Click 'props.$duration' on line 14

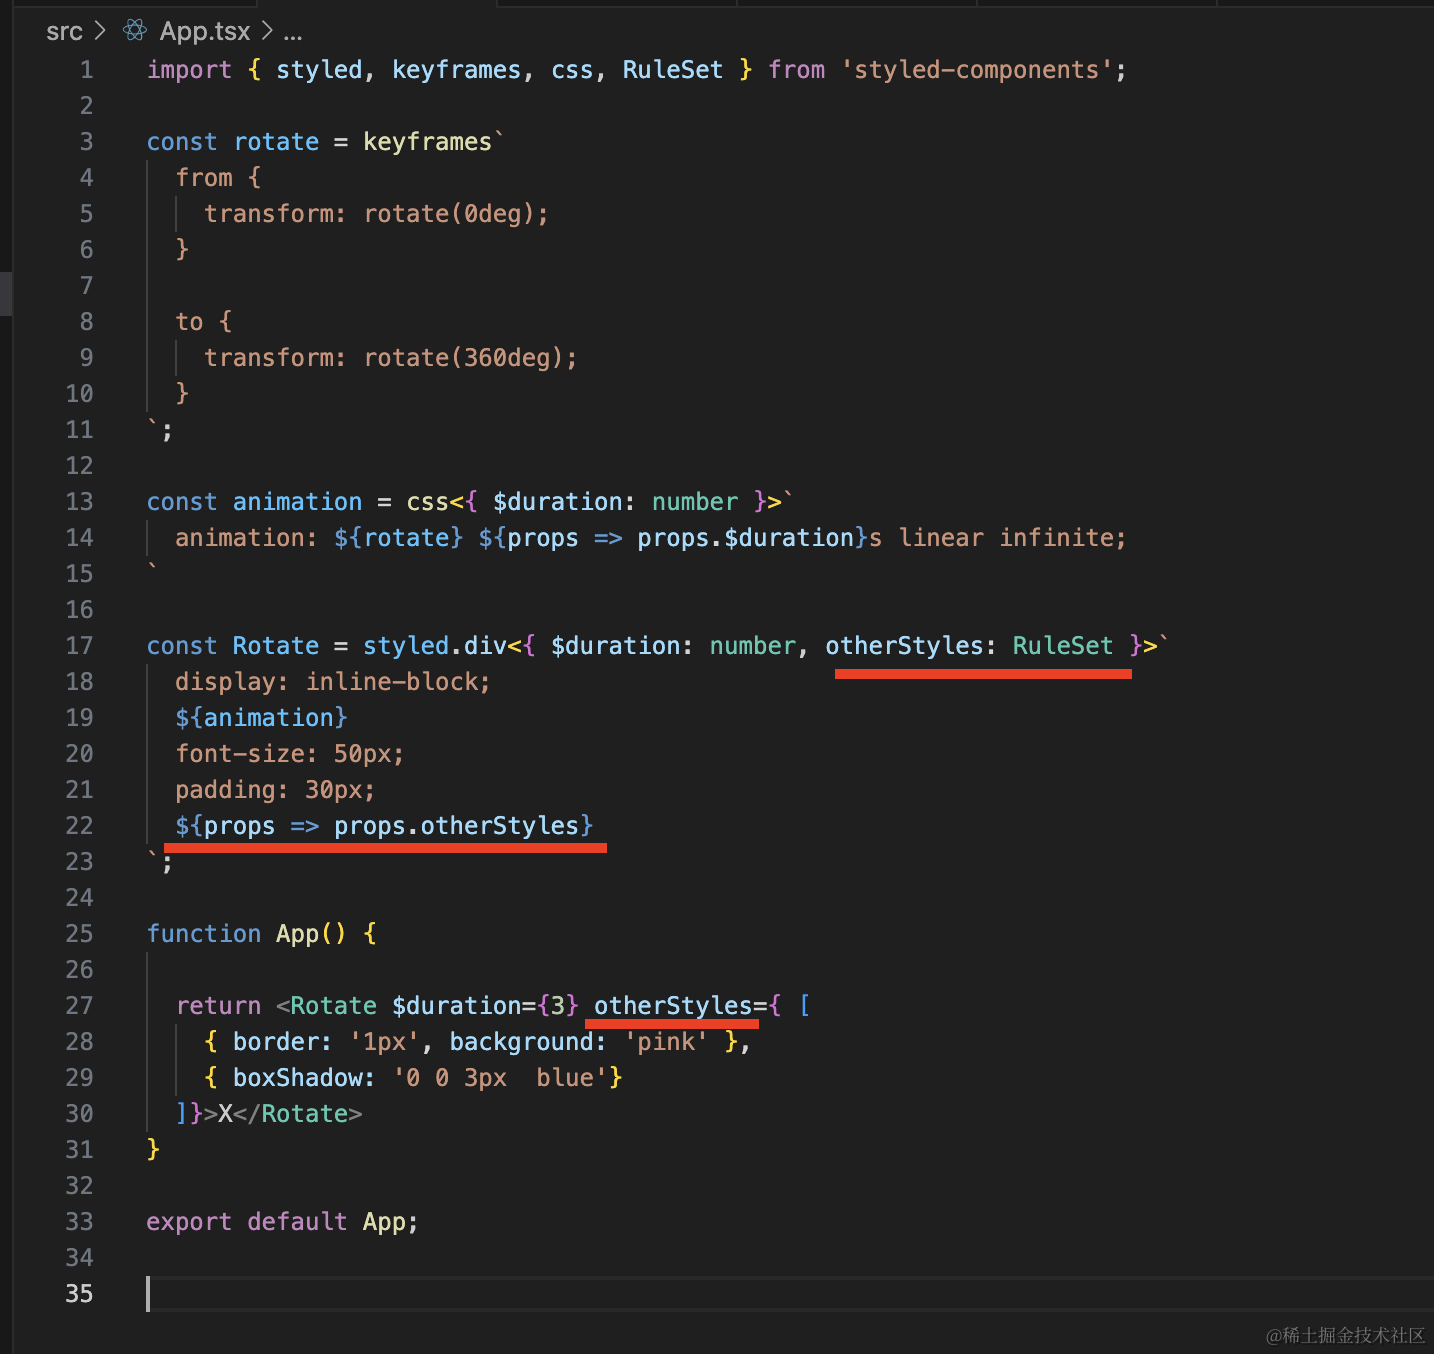[x=746, y=538]
